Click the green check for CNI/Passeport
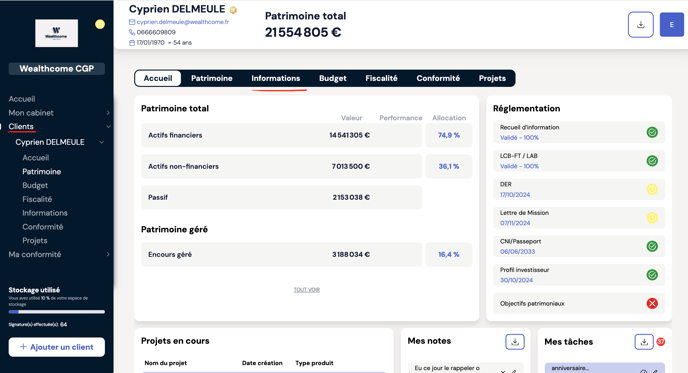This screenshot has width=688, height=373. (652, 246)
